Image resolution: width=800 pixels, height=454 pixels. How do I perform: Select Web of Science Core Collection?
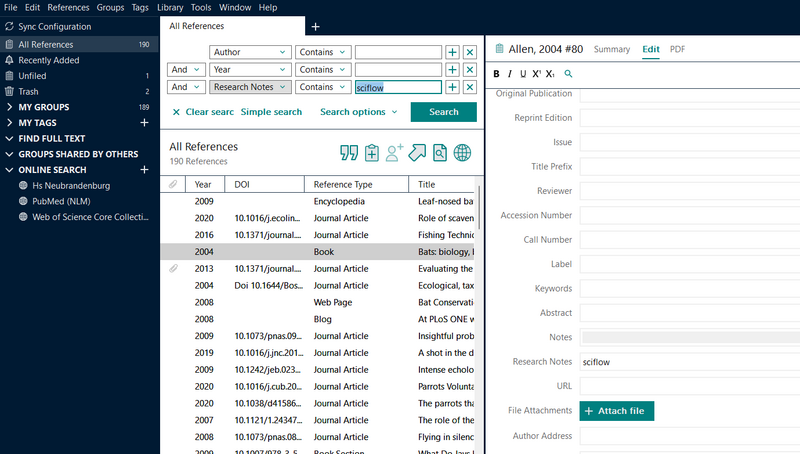tap(90, 217)
